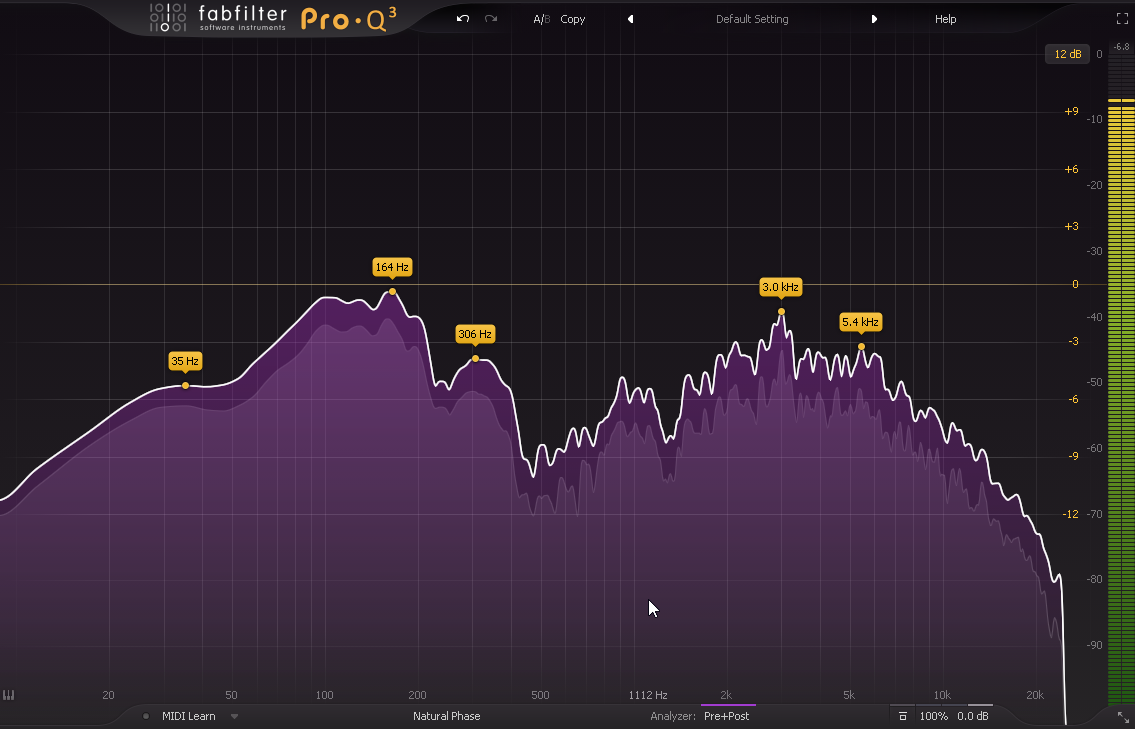Click the resize corner icon
The width and height of the screenshot is (1135, 729).
tap(1122, 716)
